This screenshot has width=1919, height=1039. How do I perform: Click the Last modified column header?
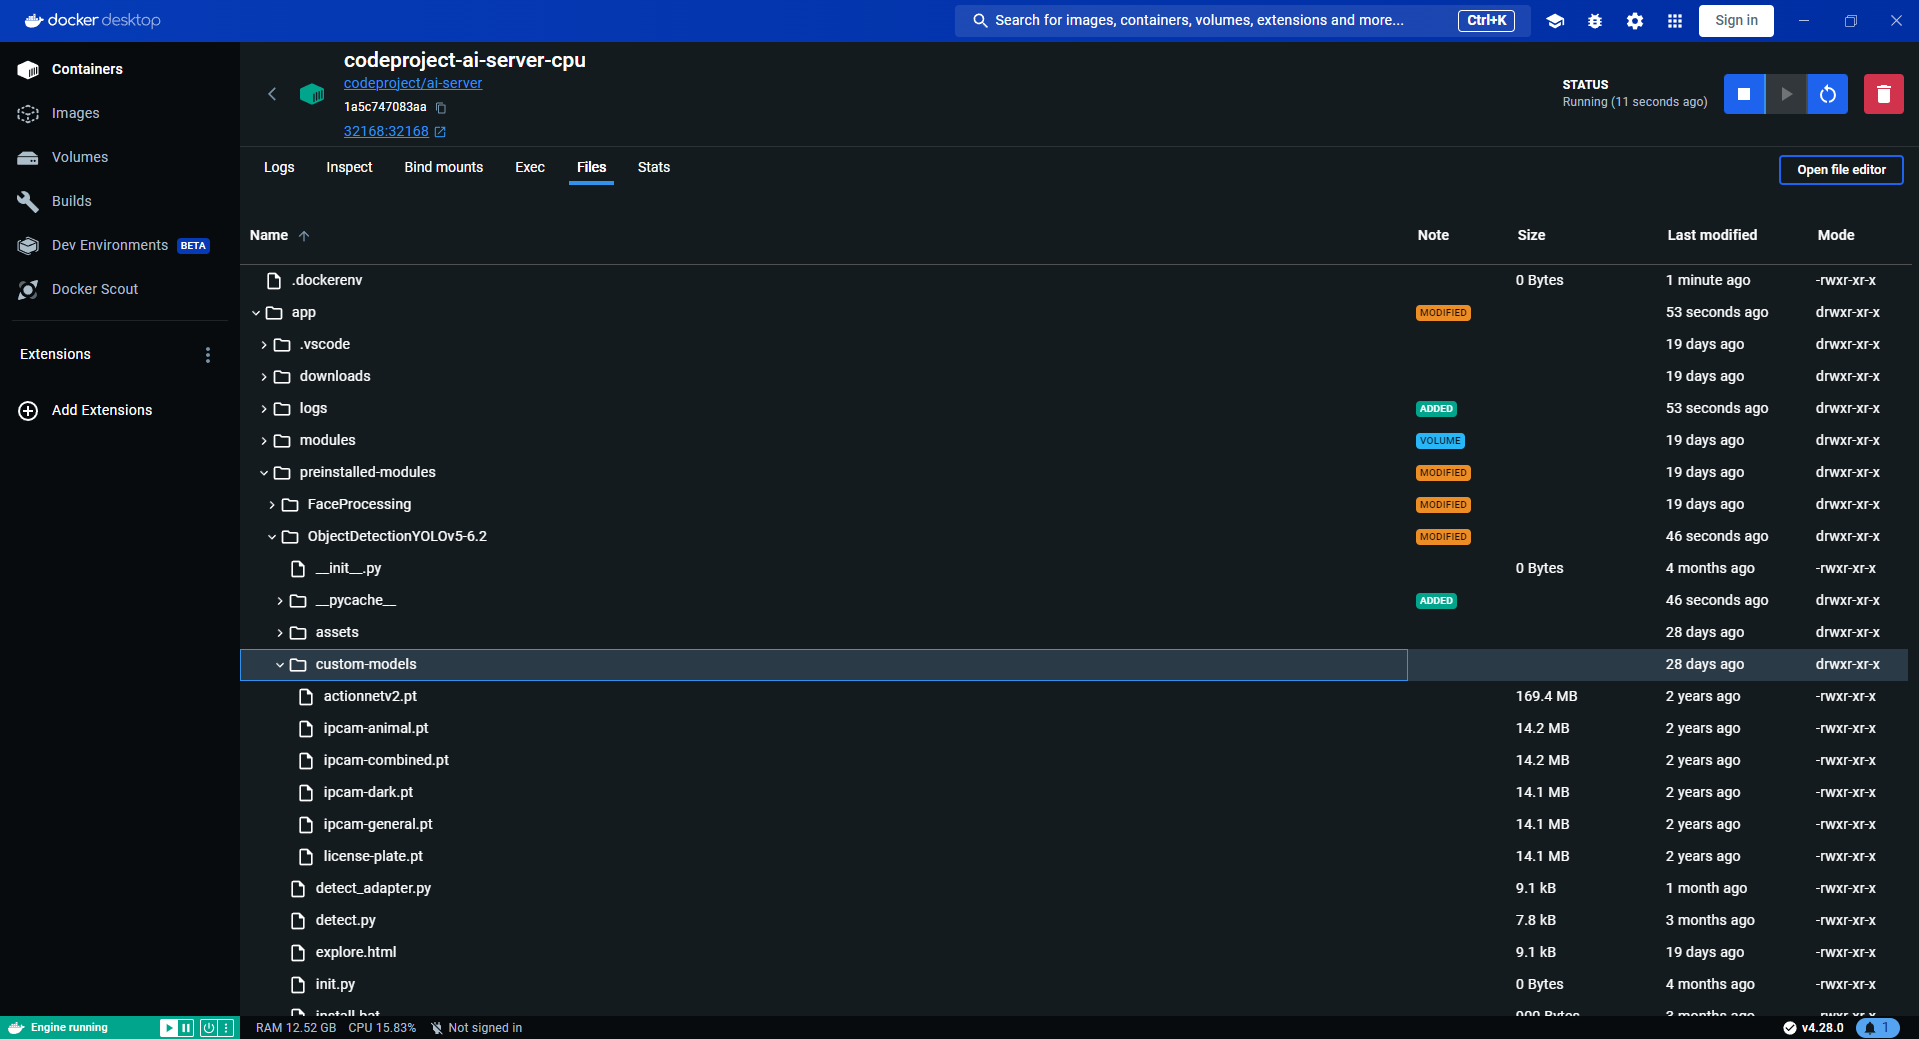tap(1712, 236)
